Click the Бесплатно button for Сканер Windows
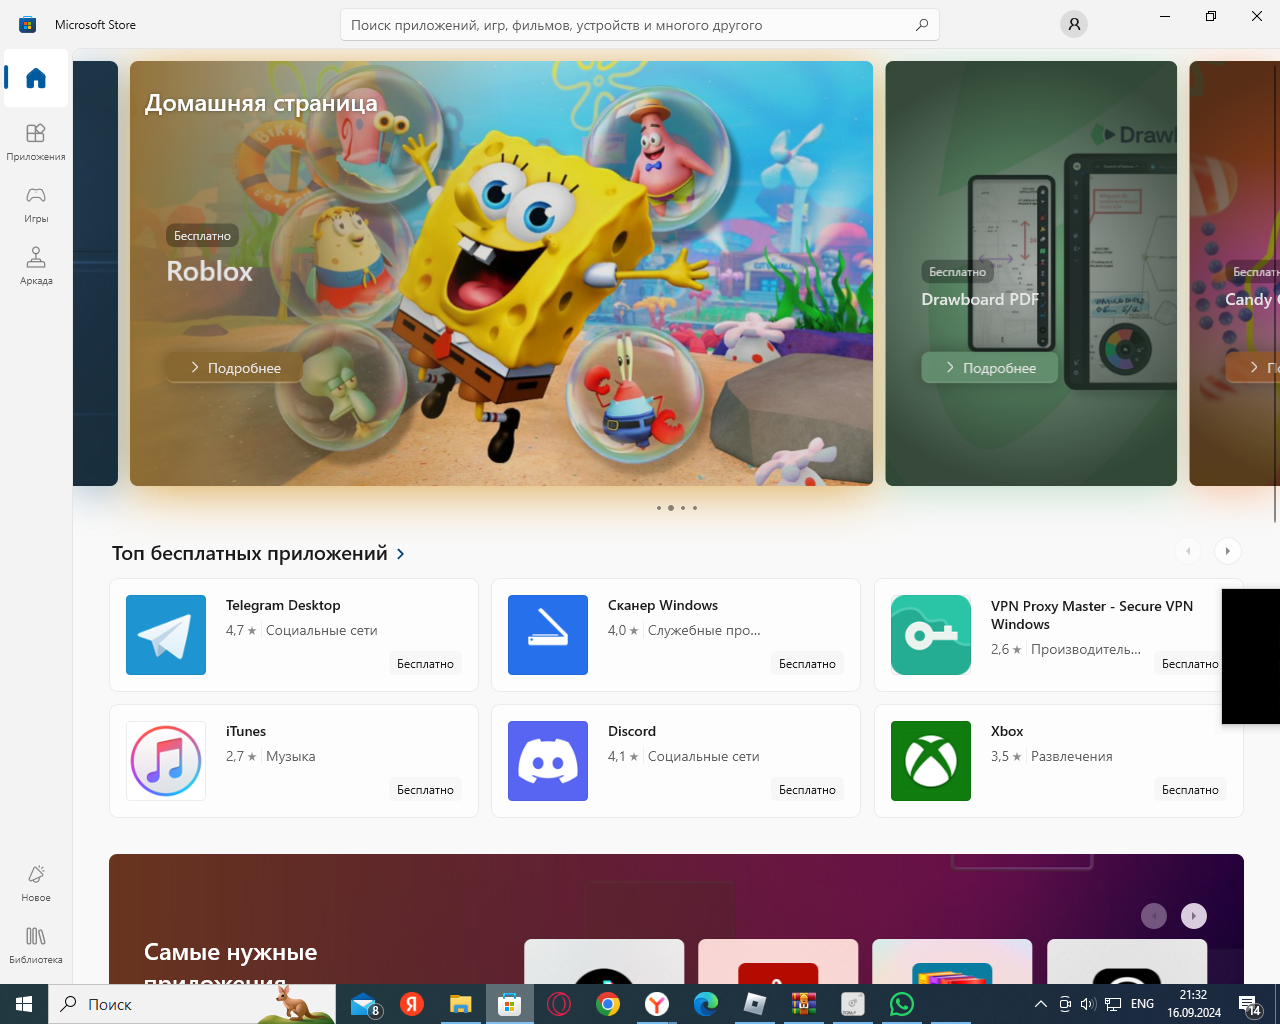Viewport: 1280px width, 1024px height. (x=807, y=664)
